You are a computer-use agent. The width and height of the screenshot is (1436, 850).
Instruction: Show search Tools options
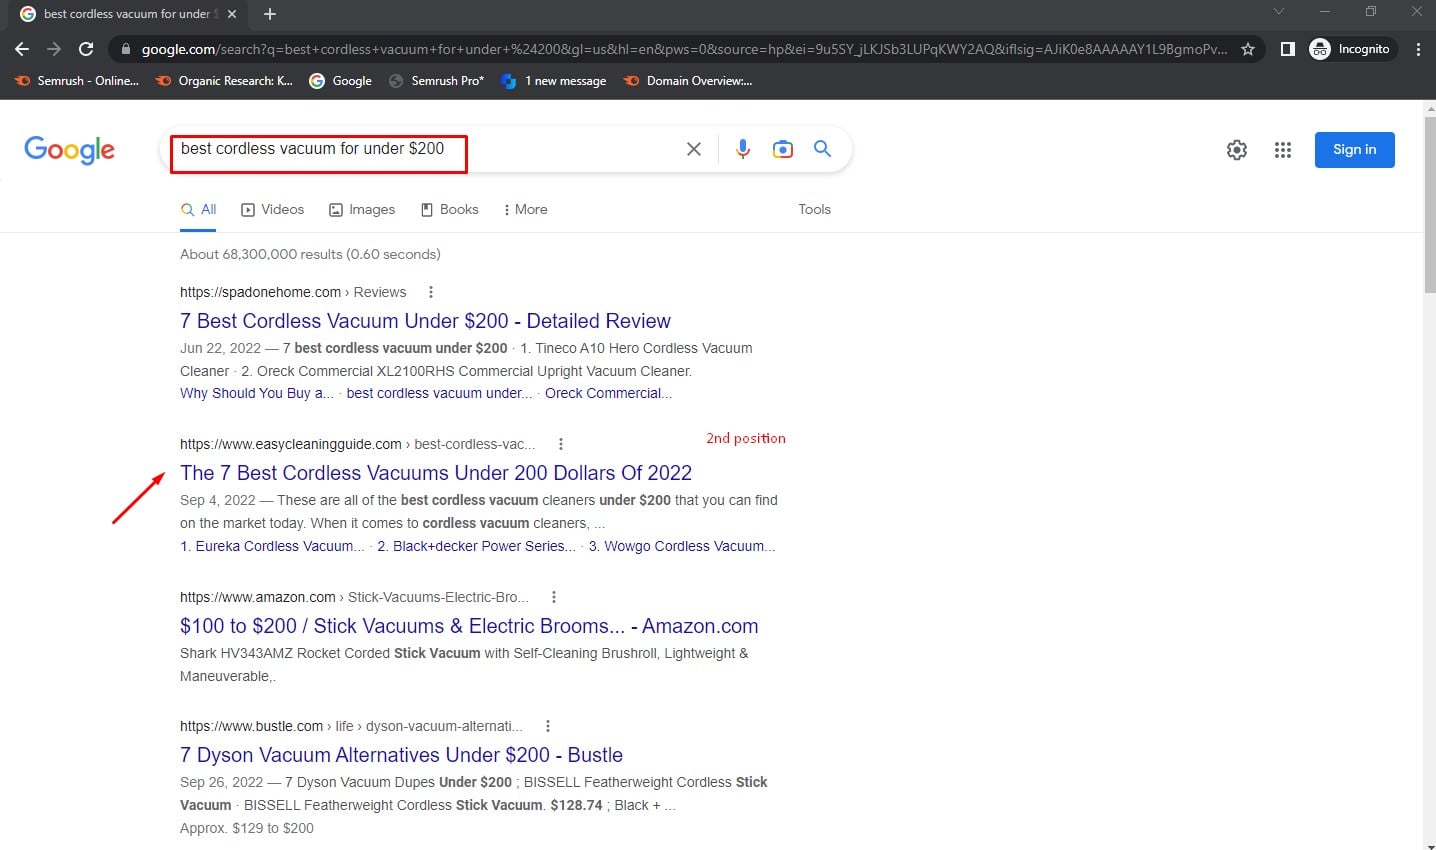814,209
